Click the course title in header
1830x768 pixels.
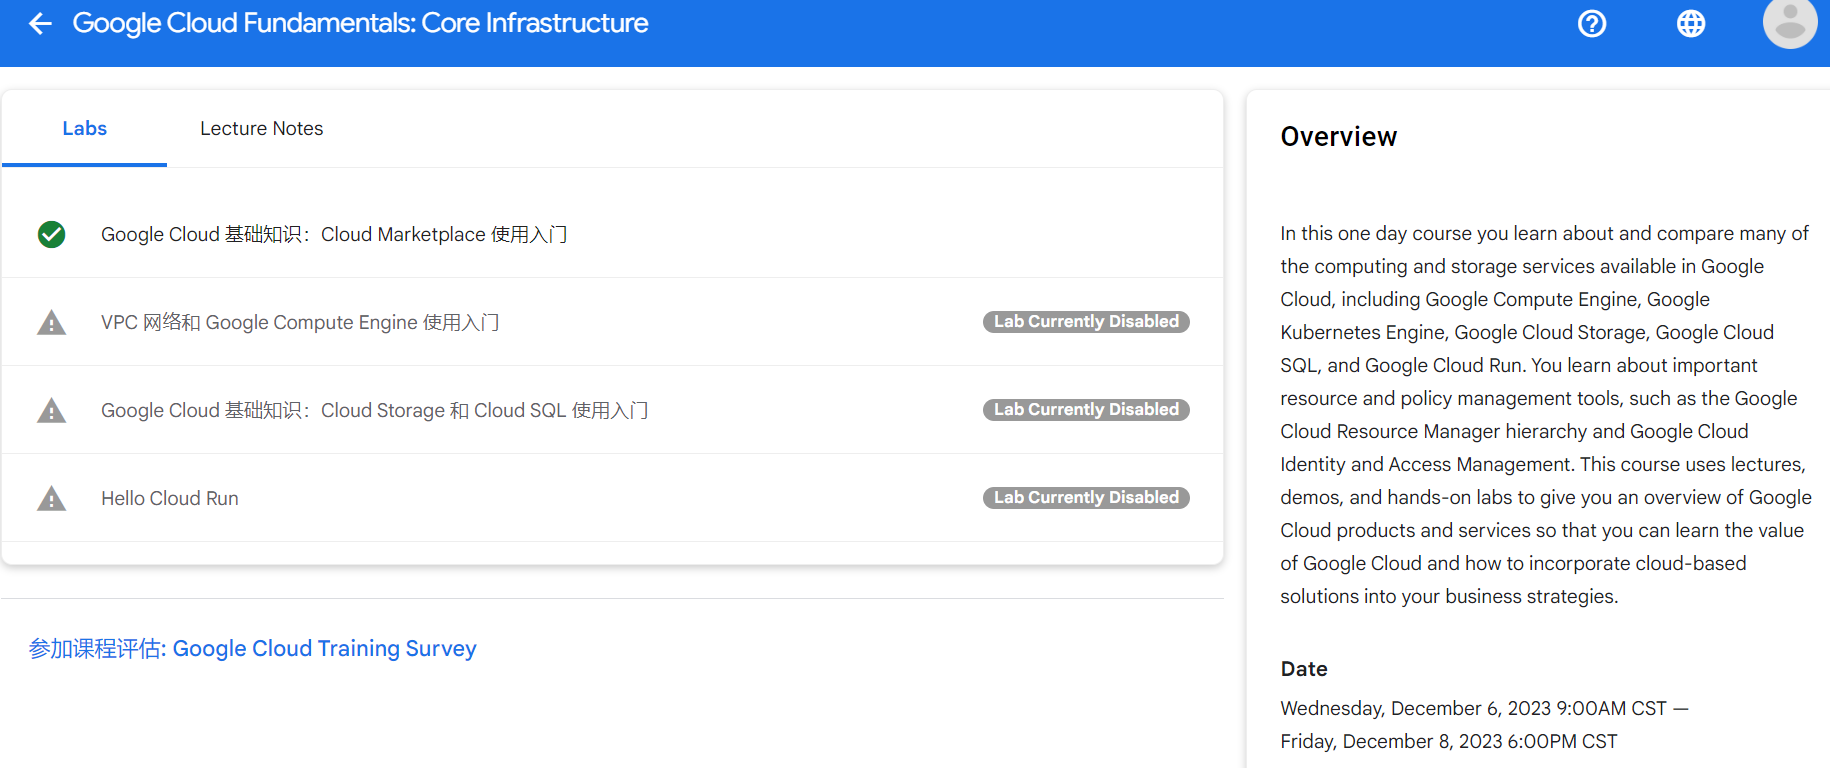pyautogui.click(x=360, y=23)
